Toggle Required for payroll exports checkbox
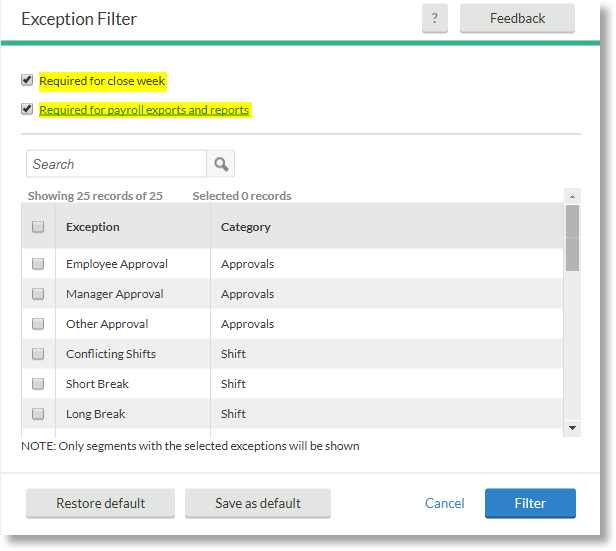The image size is (616, 551). pos(27,109)
